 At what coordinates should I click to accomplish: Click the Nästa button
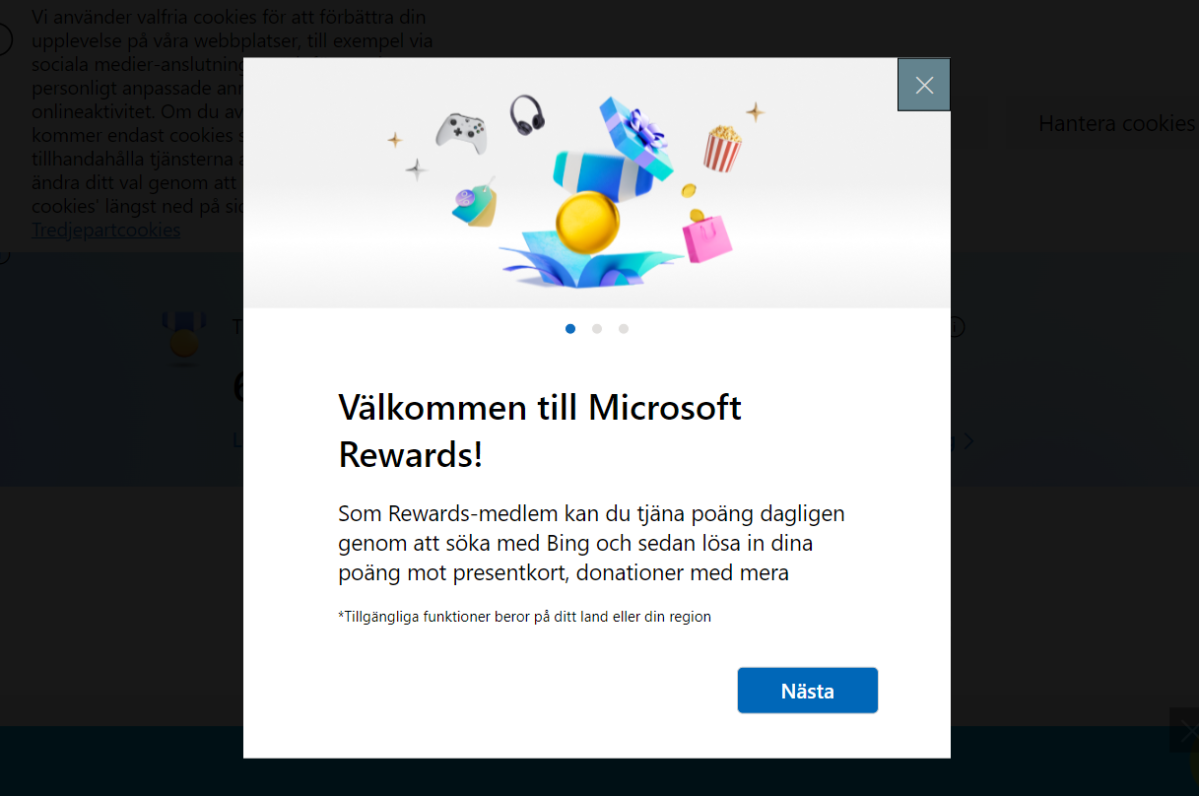[807, 690]
